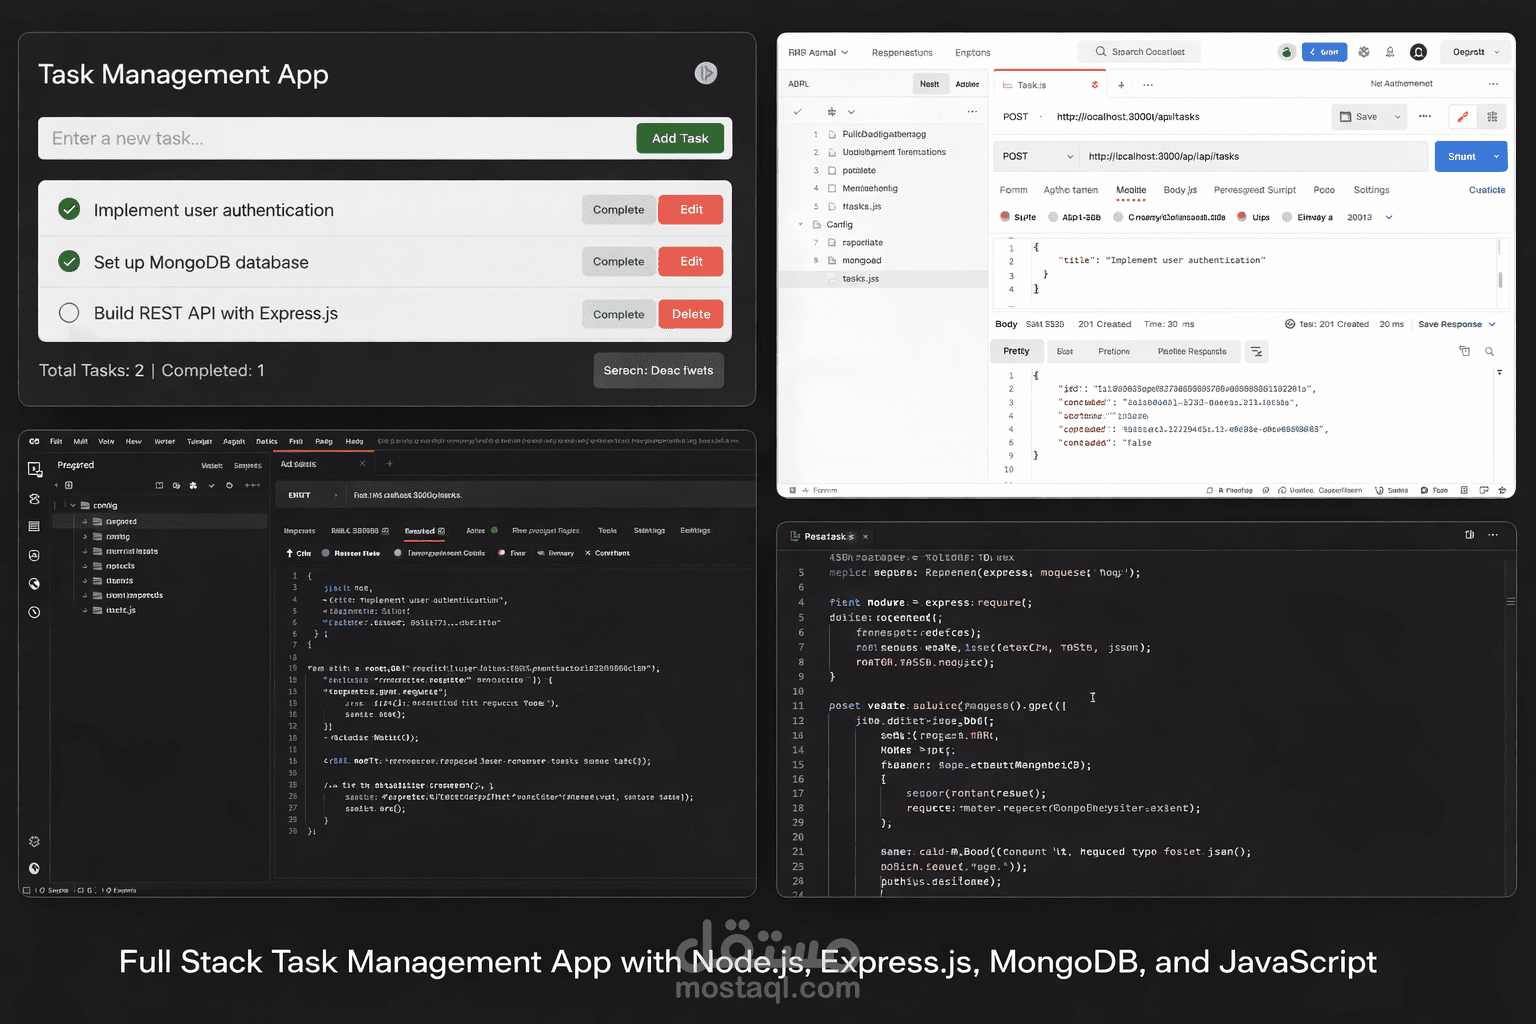Viewport: 1536px width, 1024px height.
Task: Click the black avatar icon in API client header
Action: click(x=1418, y=52)
